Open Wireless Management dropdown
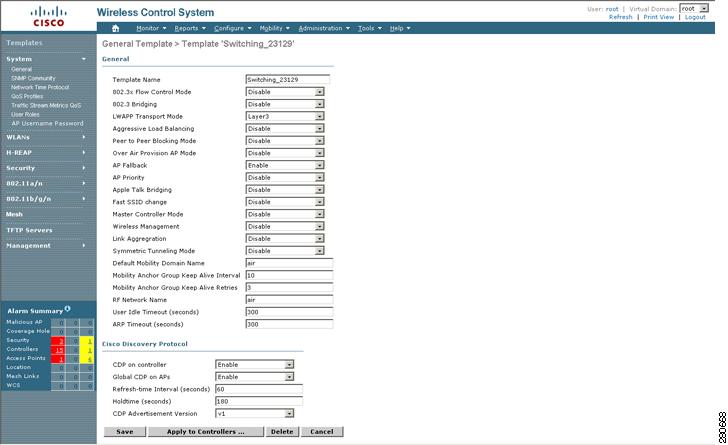This screenshot has width=728, height=445. tap(285, 226)
